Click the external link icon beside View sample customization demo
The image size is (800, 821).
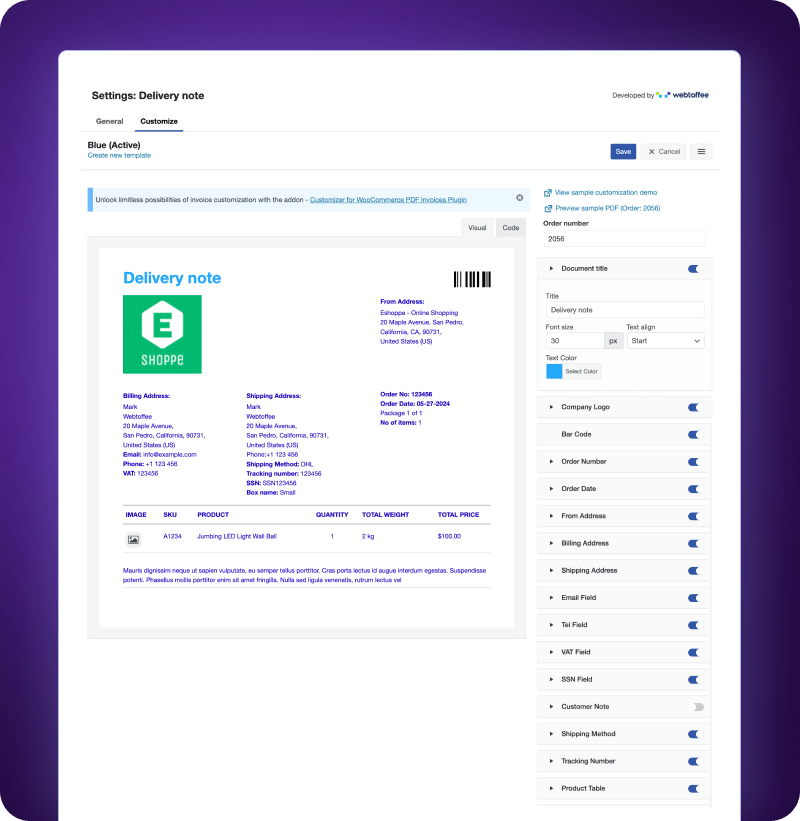(548, 193)
